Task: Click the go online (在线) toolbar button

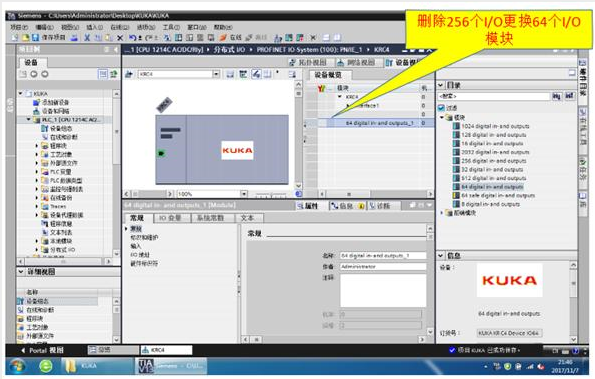Action: pyautogui.click(x=231, y=38)
